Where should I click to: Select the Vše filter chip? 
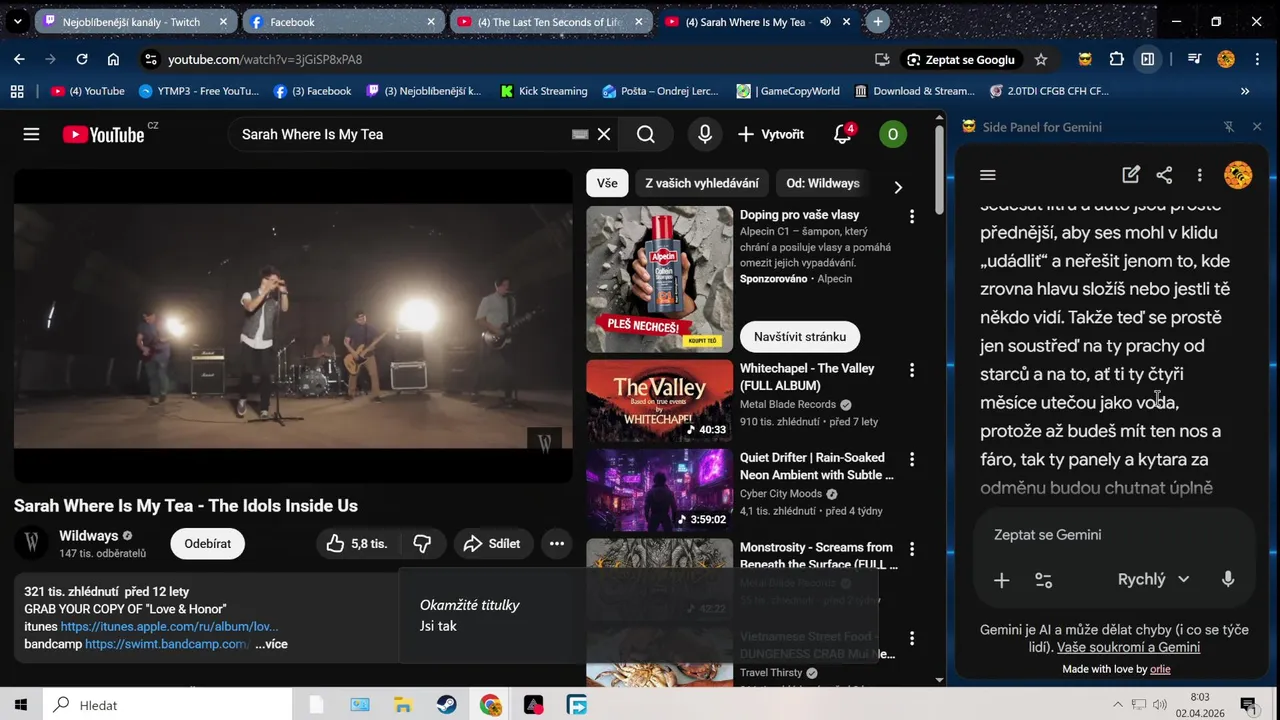click(607, 183)
